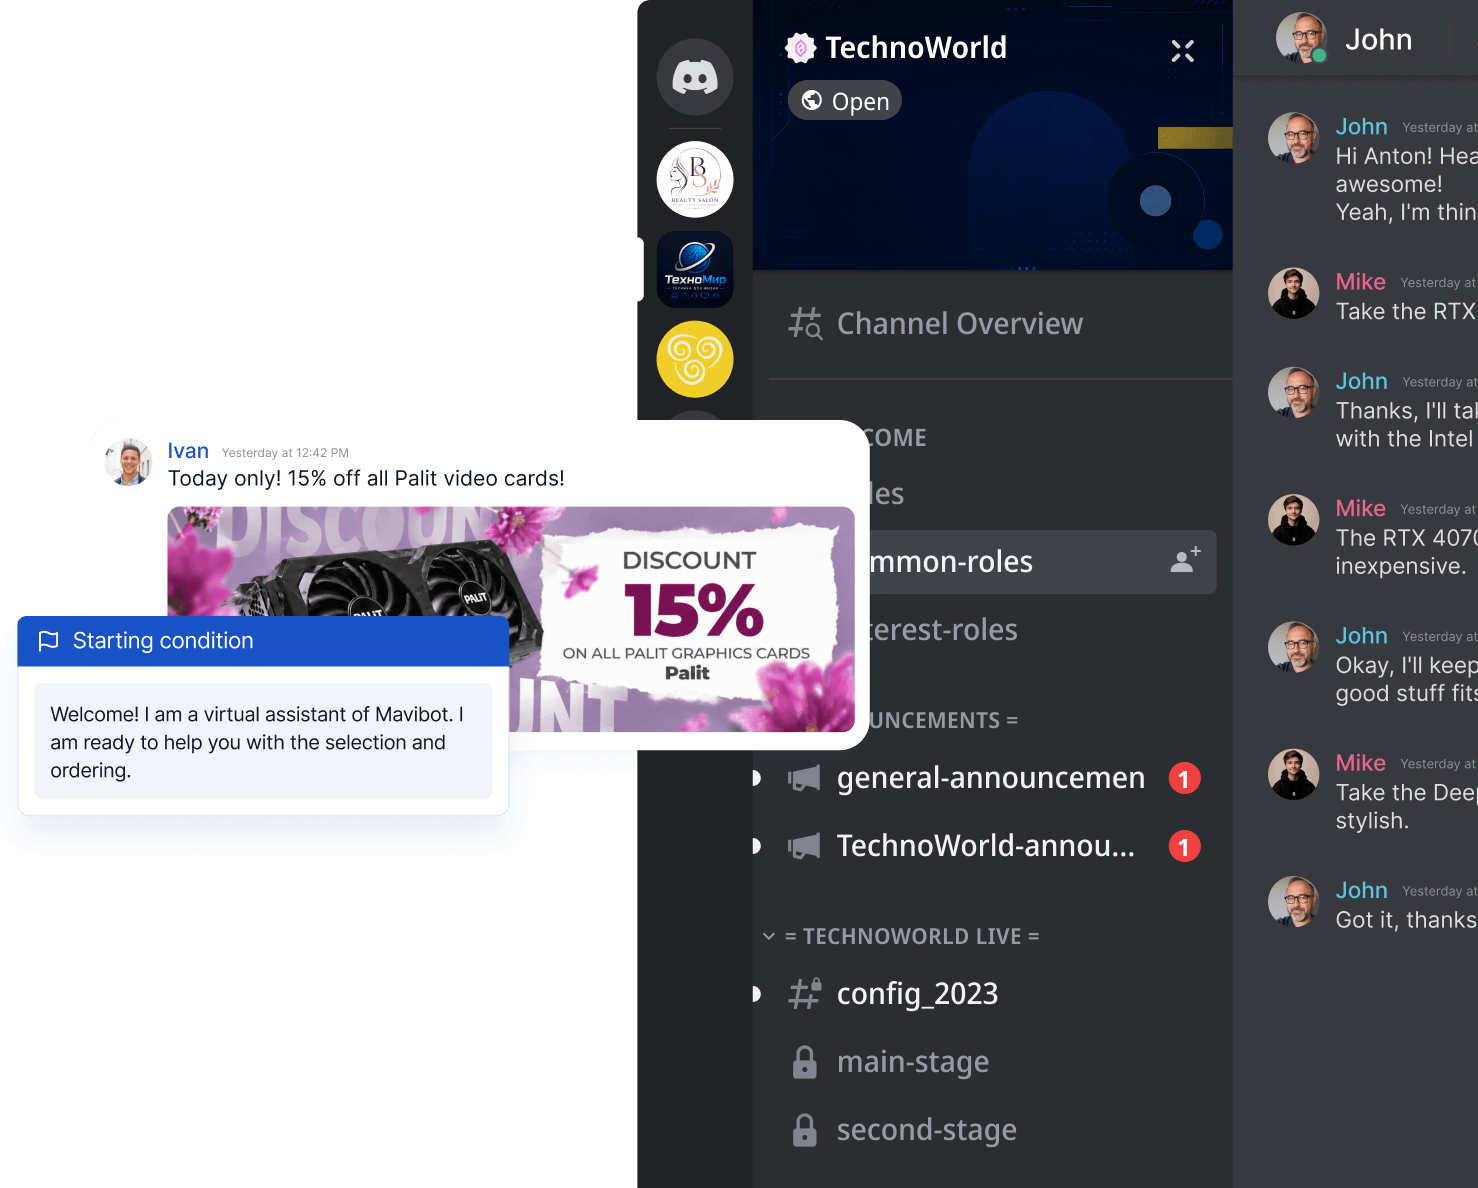Click the locked hash icon of config_2023
This screenshot has height=1188, width=1478.
[x=805, y=993]
